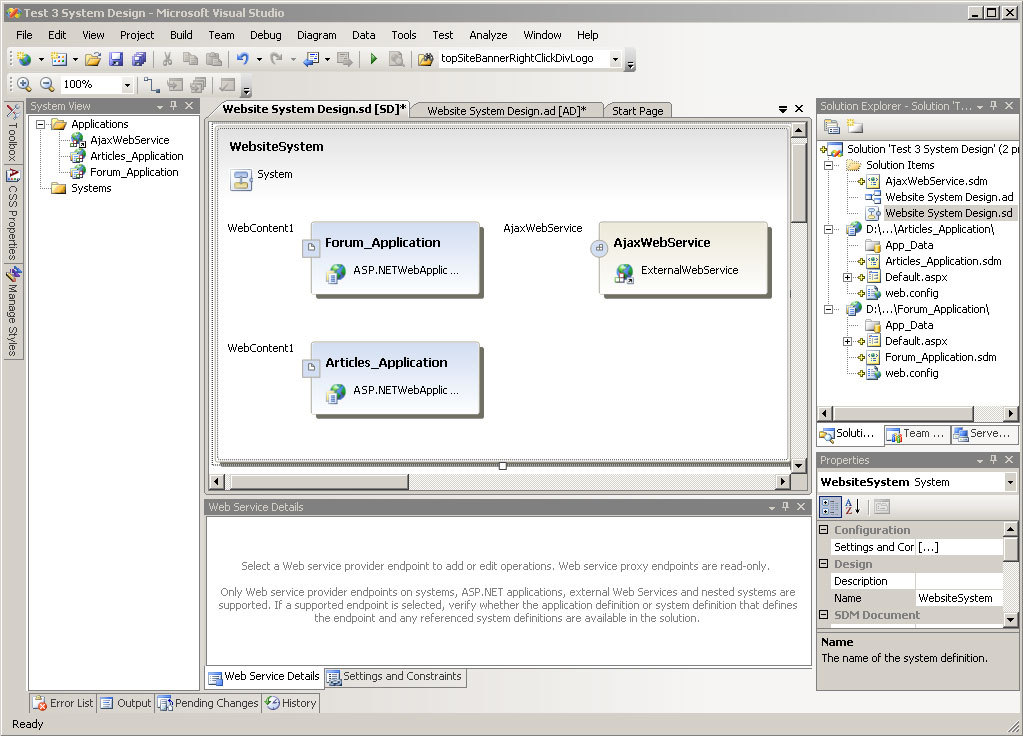This screenshot has height=736, width=1023.
Task: Select AjaxWebService in System View tree
Action: pyautogui.click(x=129, y=140)
